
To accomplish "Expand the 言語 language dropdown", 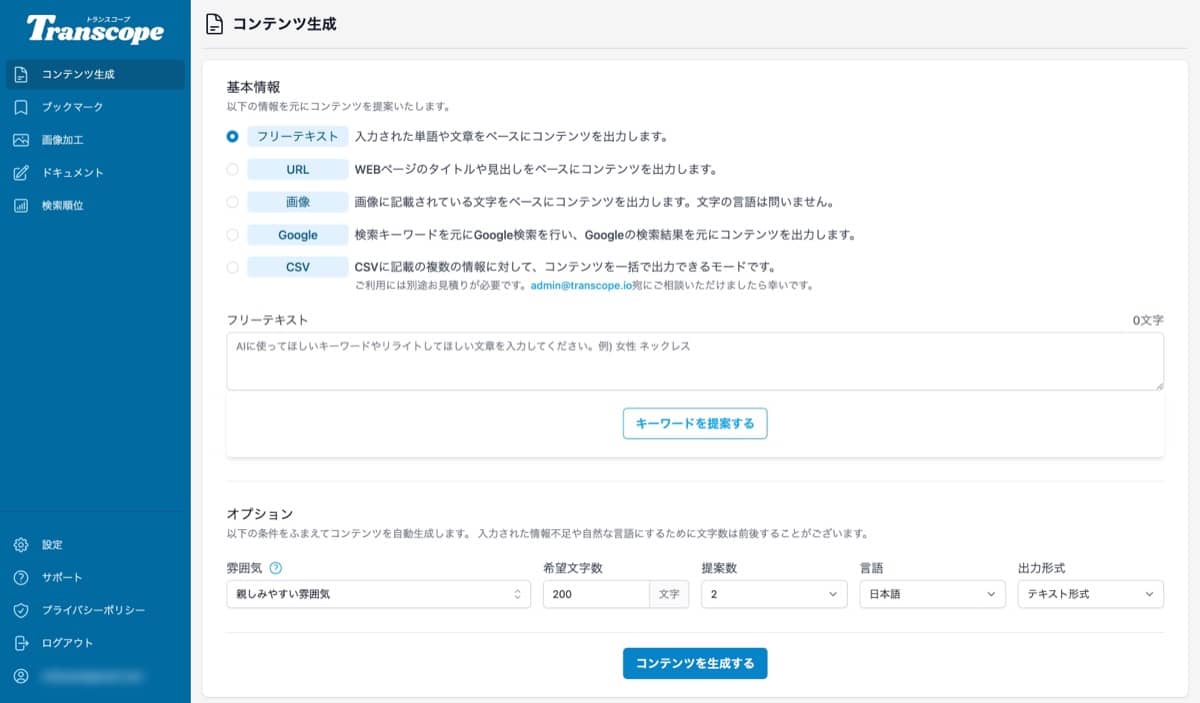I will click(932, 594).
